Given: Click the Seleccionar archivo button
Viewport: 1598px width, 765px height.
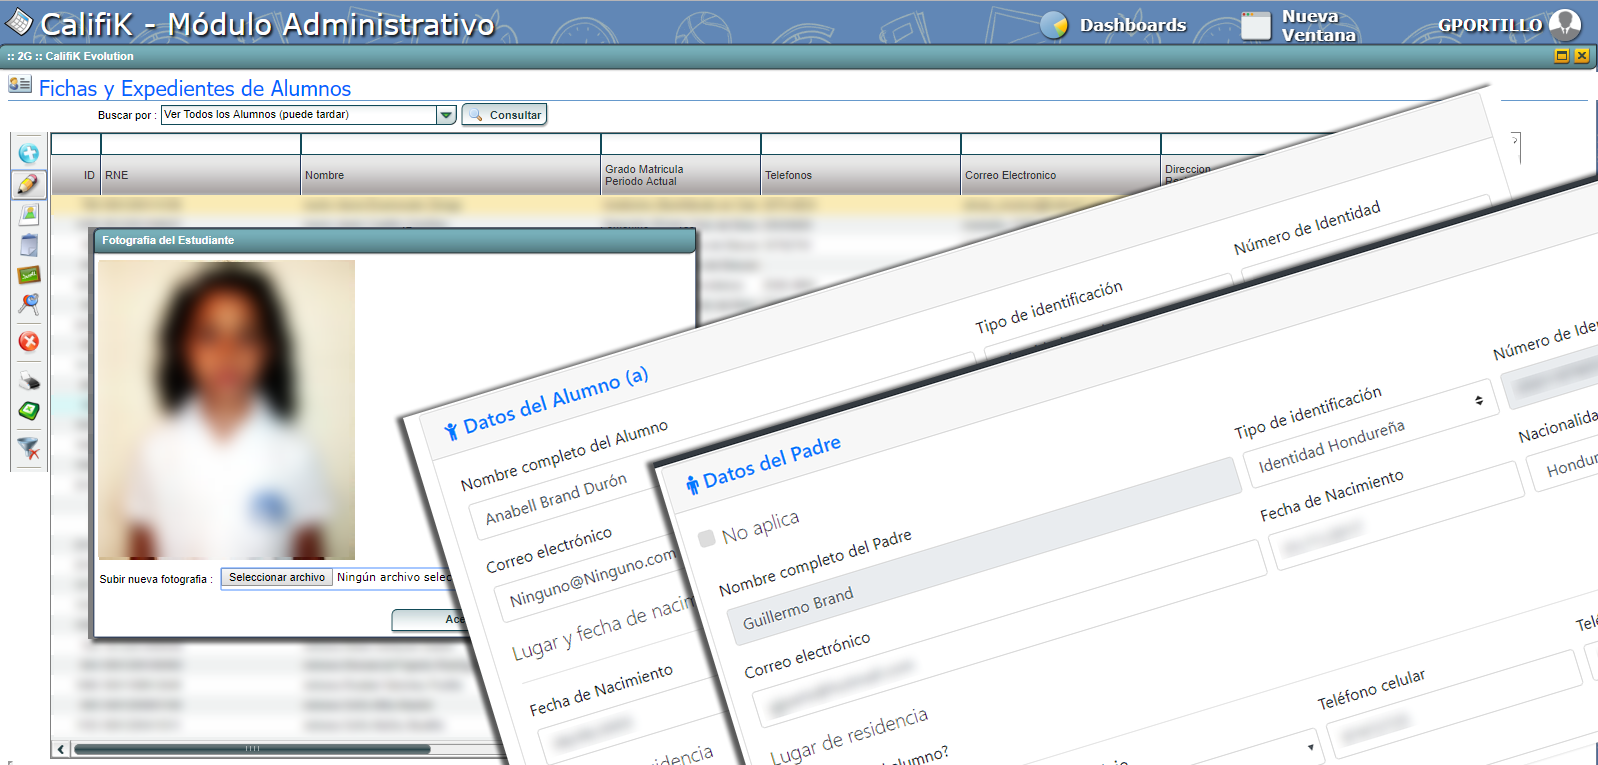Looking at the screenshot, I should (277, 578).
